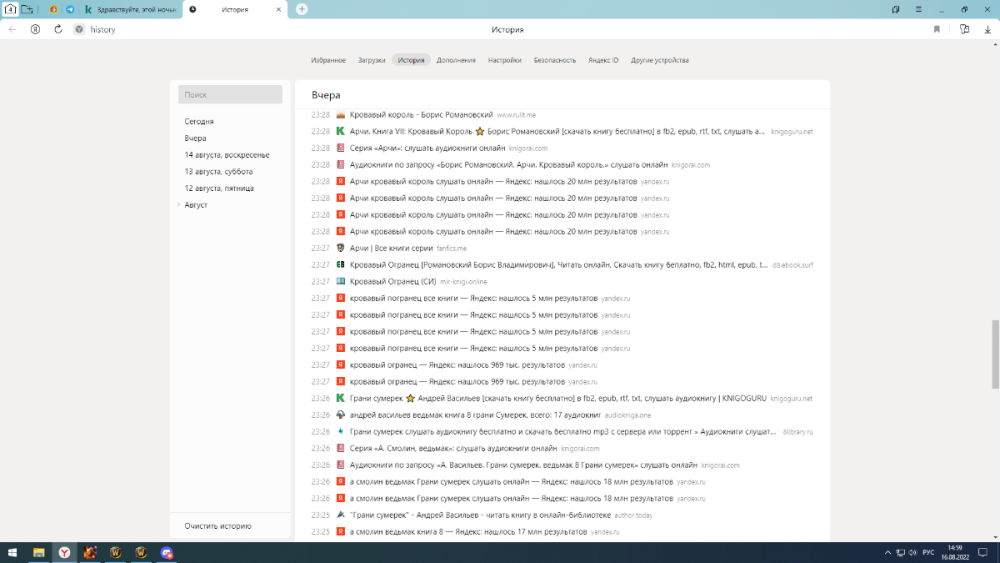This screenshot has height=563, width=1000.
Task: Open the 'Здравствуйте, этой ночью' browser tab
Action: tap(131, 10)
